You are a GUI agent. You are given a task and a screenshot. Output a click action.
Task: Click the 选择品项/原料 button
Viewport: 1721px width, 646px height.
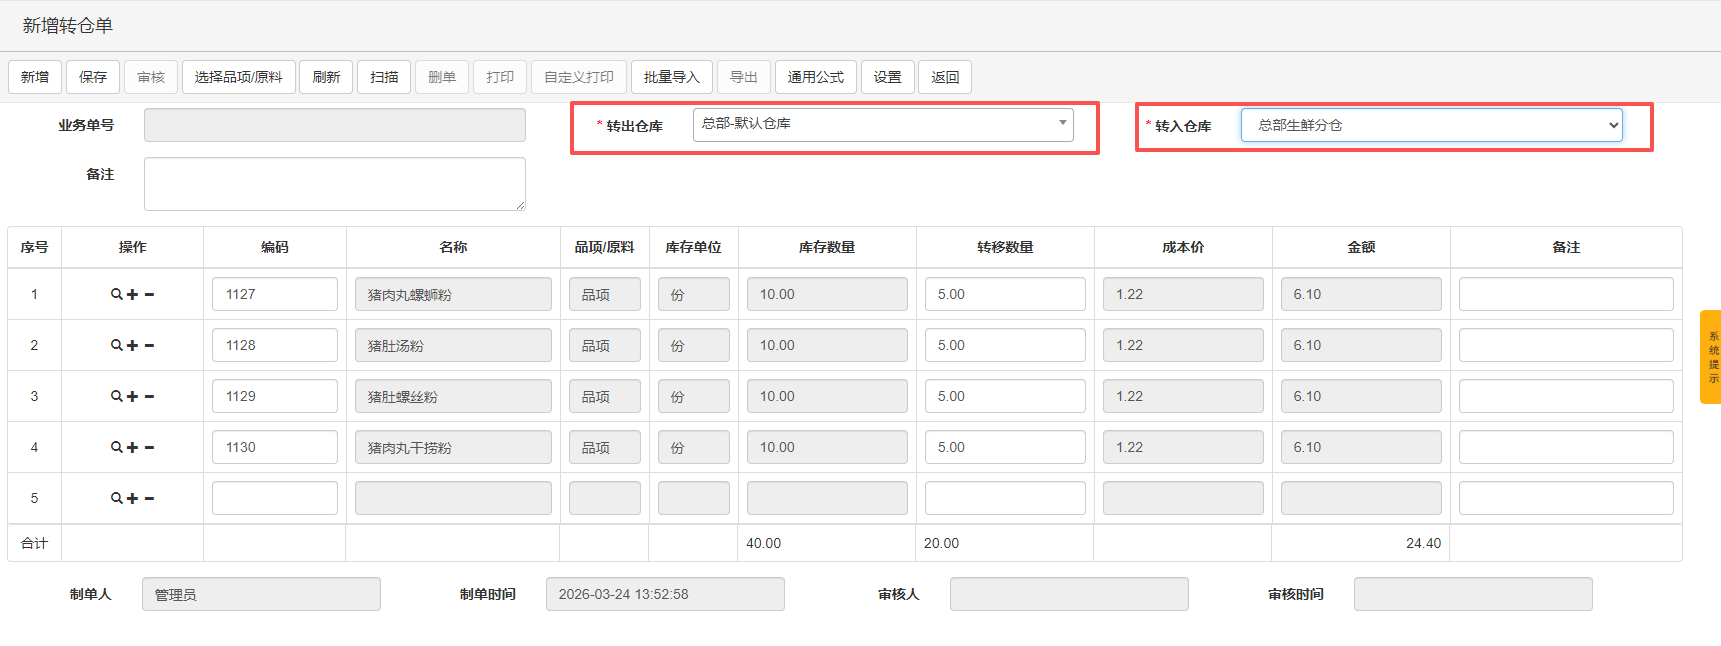[x=238, y=77]
